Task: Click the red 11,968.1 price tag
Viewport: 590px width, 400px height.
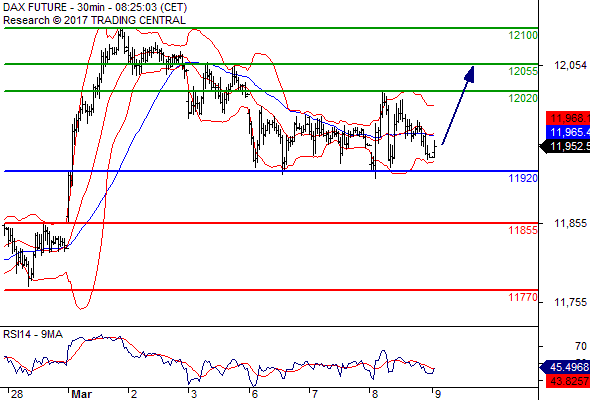Action: [568, 119]
